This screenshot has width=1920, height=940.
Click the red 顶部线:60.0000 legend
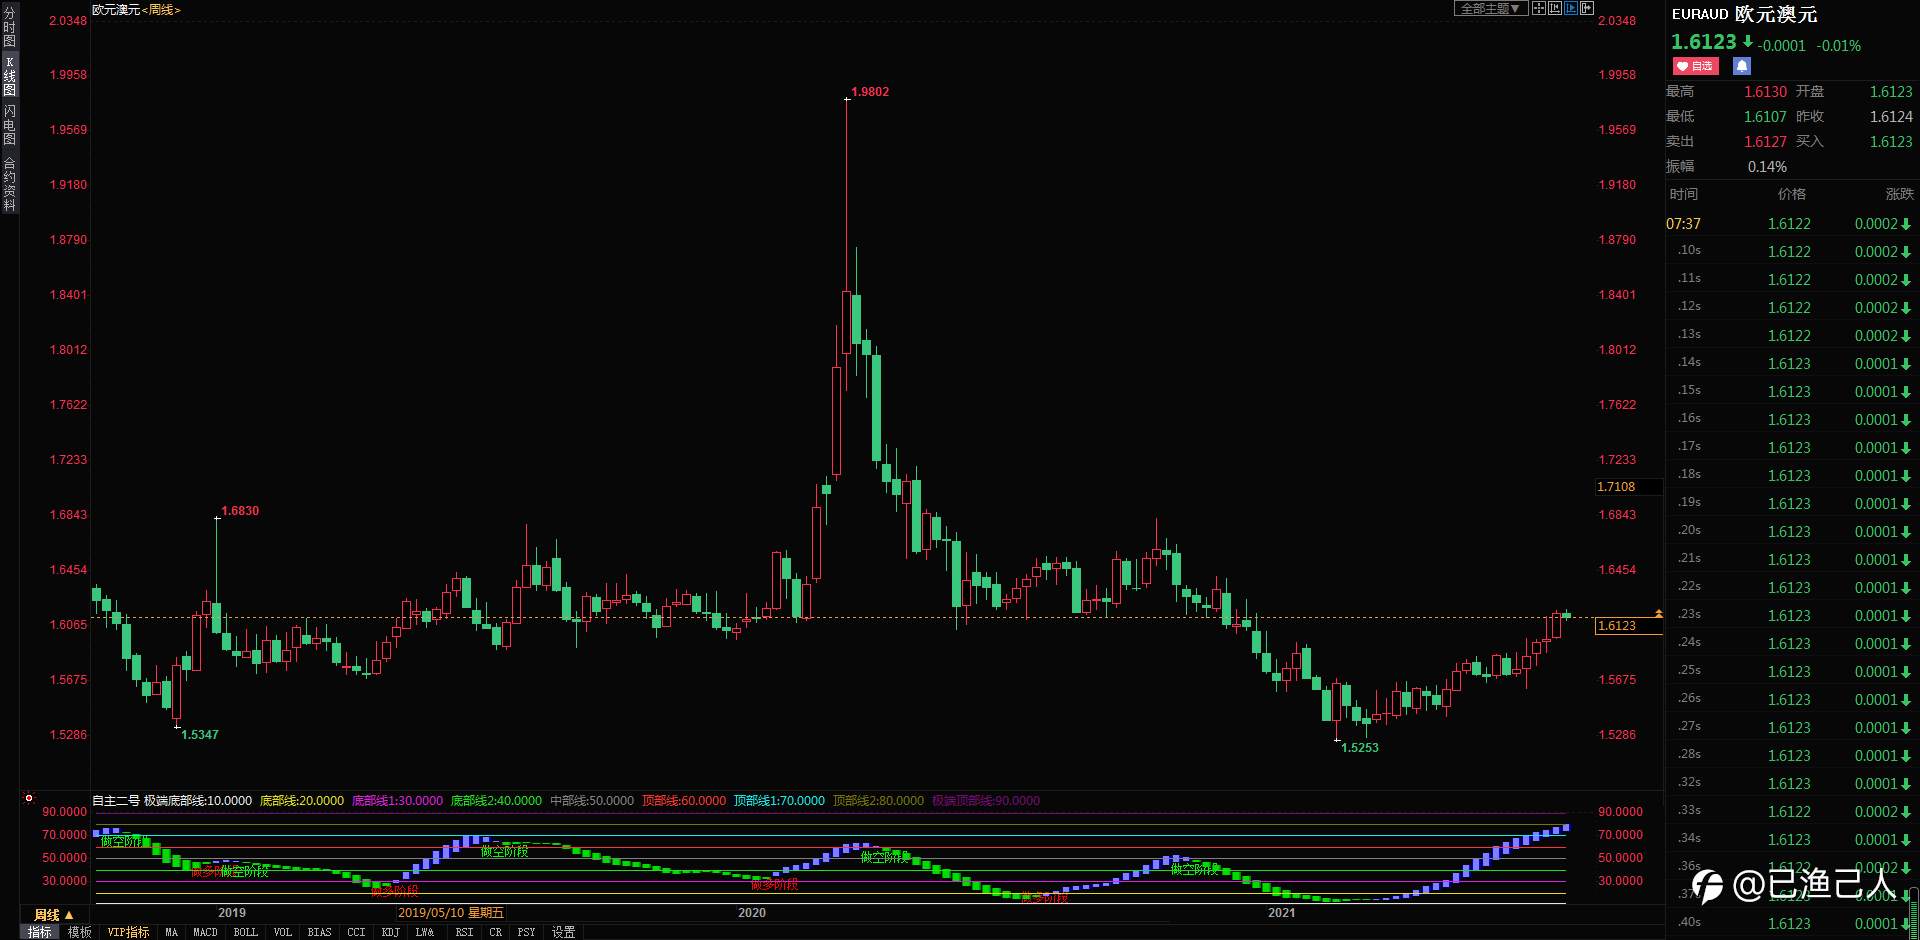(684, 801)
